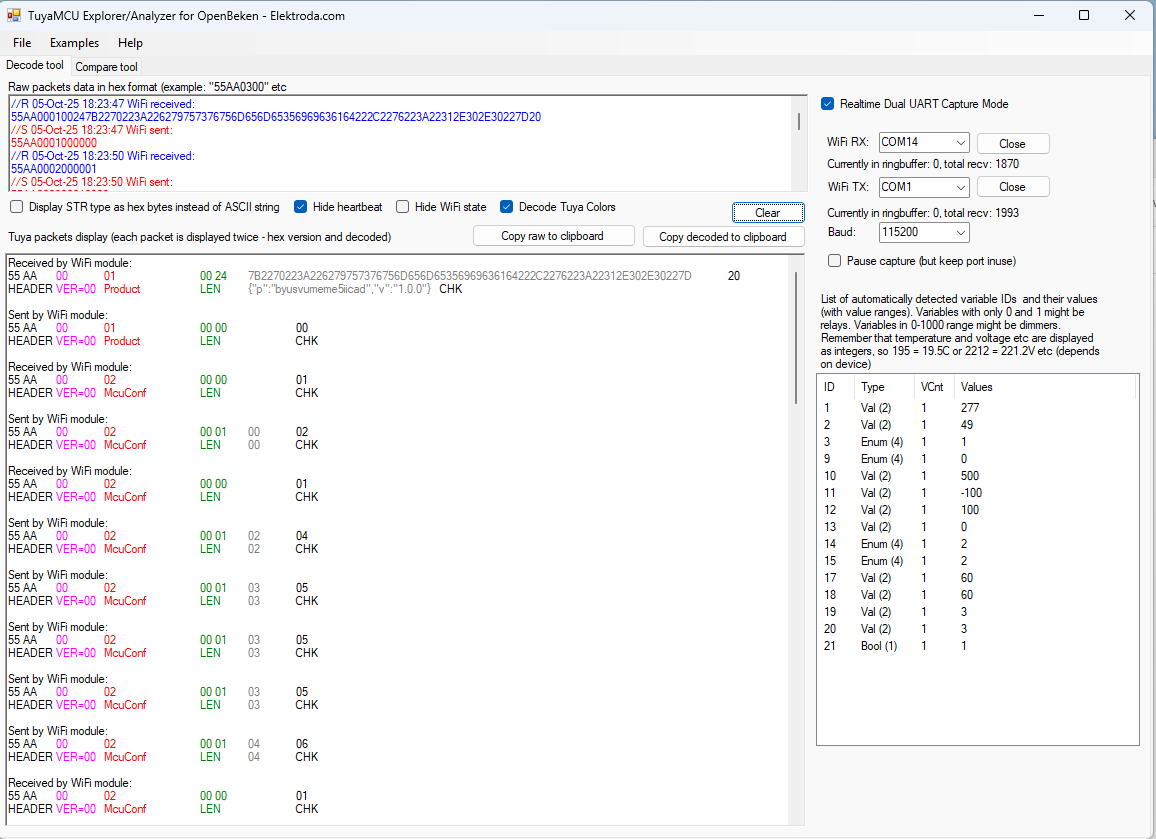This screenshot has height=839, width=1156.
Task: Minimize the TuyaMCU Explorer window
Action: pos(1037,15)
